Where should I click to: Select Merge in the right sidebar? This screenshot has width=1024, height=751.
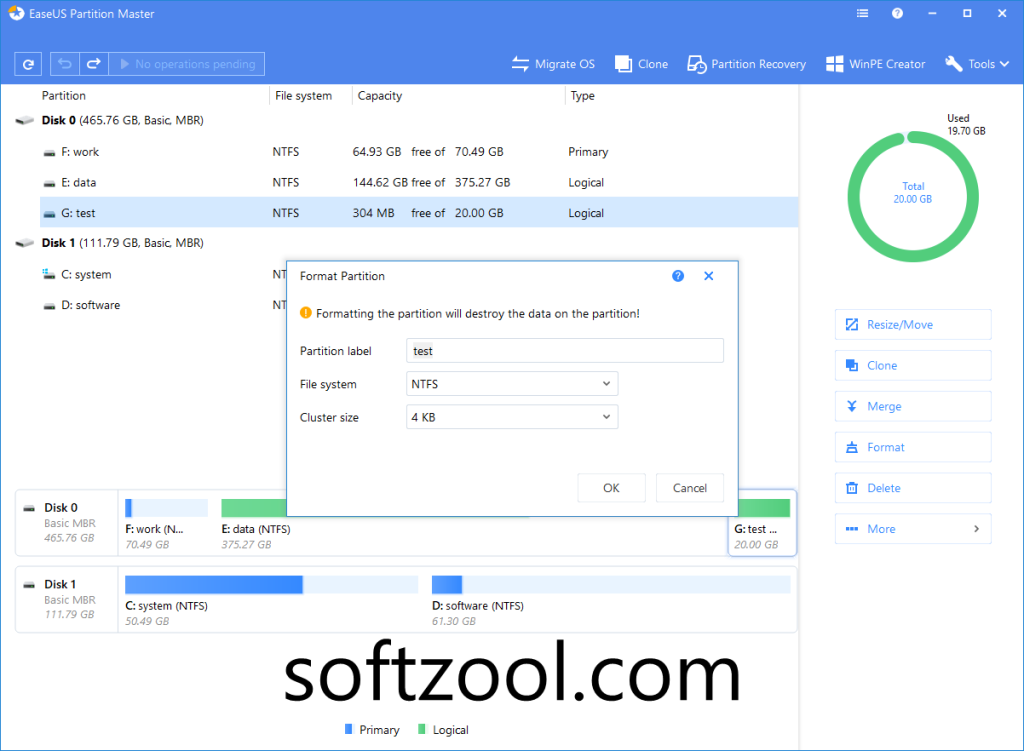912,406
